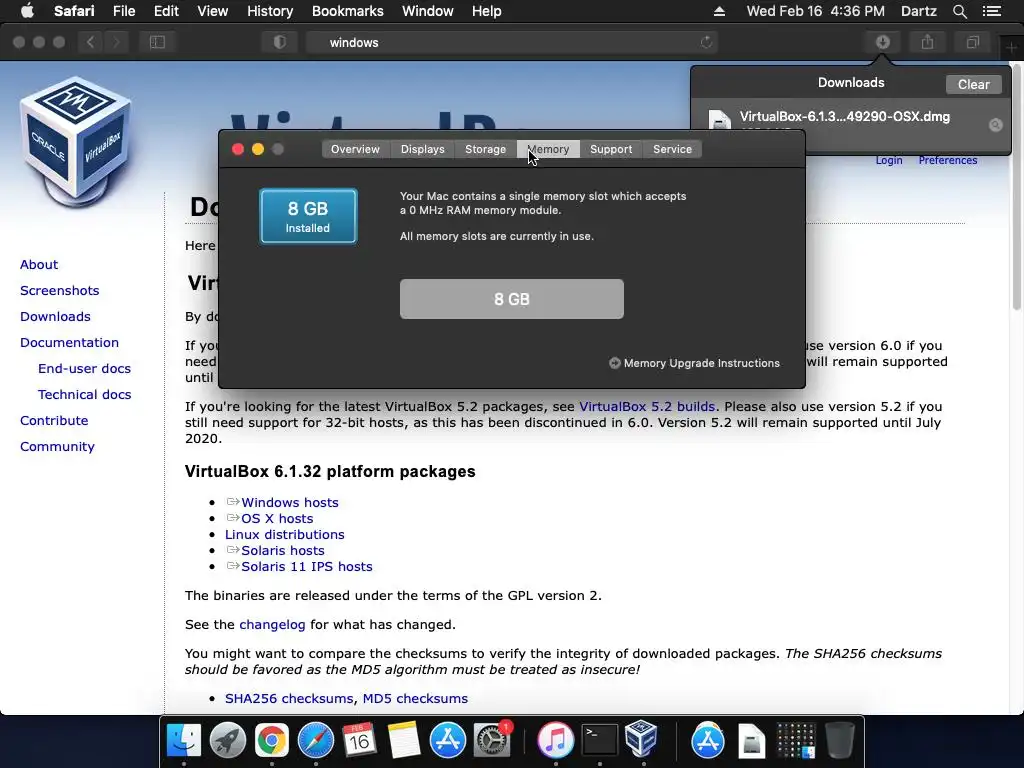The width and height of the screenshot is (1024, 768).
Task: Open Terminal from the Dock
Action: tap(600, 741)
